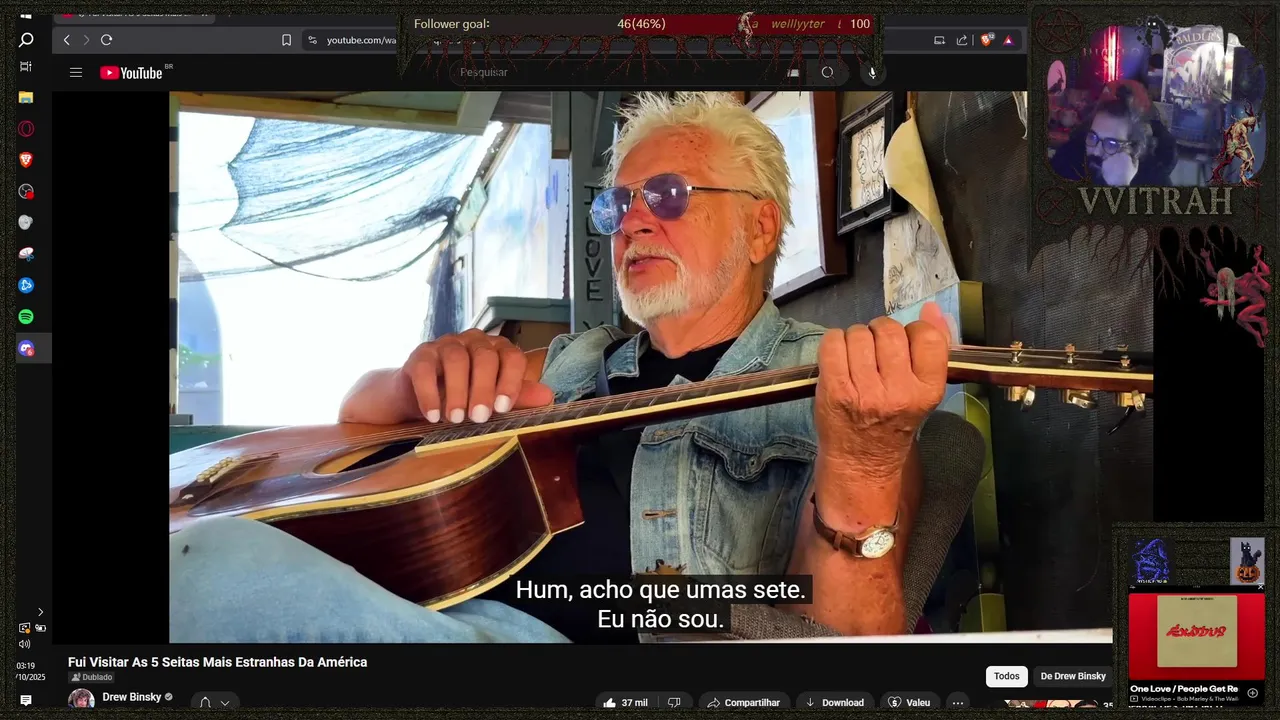
Task: Click the video title text
Action: click(x=217, y=662)
